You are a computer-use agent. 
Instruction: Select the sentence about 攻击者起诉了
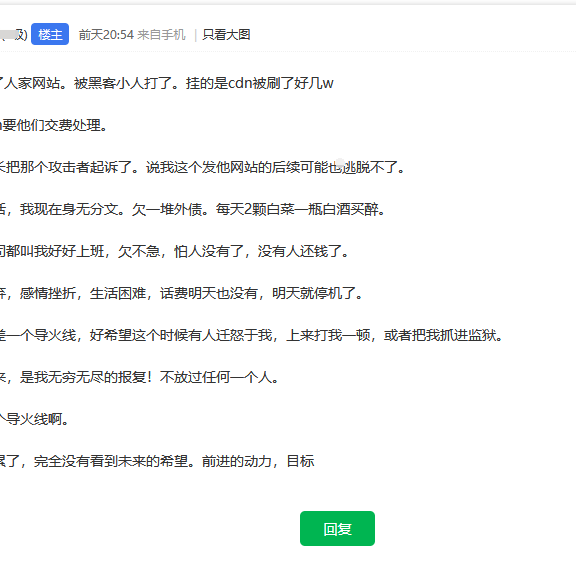click(202, 167)
